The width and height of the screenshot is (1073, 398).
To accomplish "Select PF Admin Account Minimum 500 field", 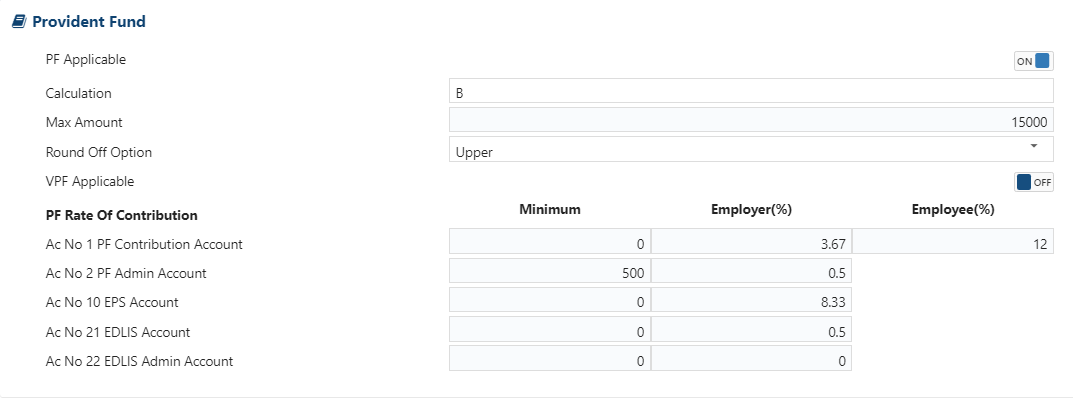I will [550, 271].
